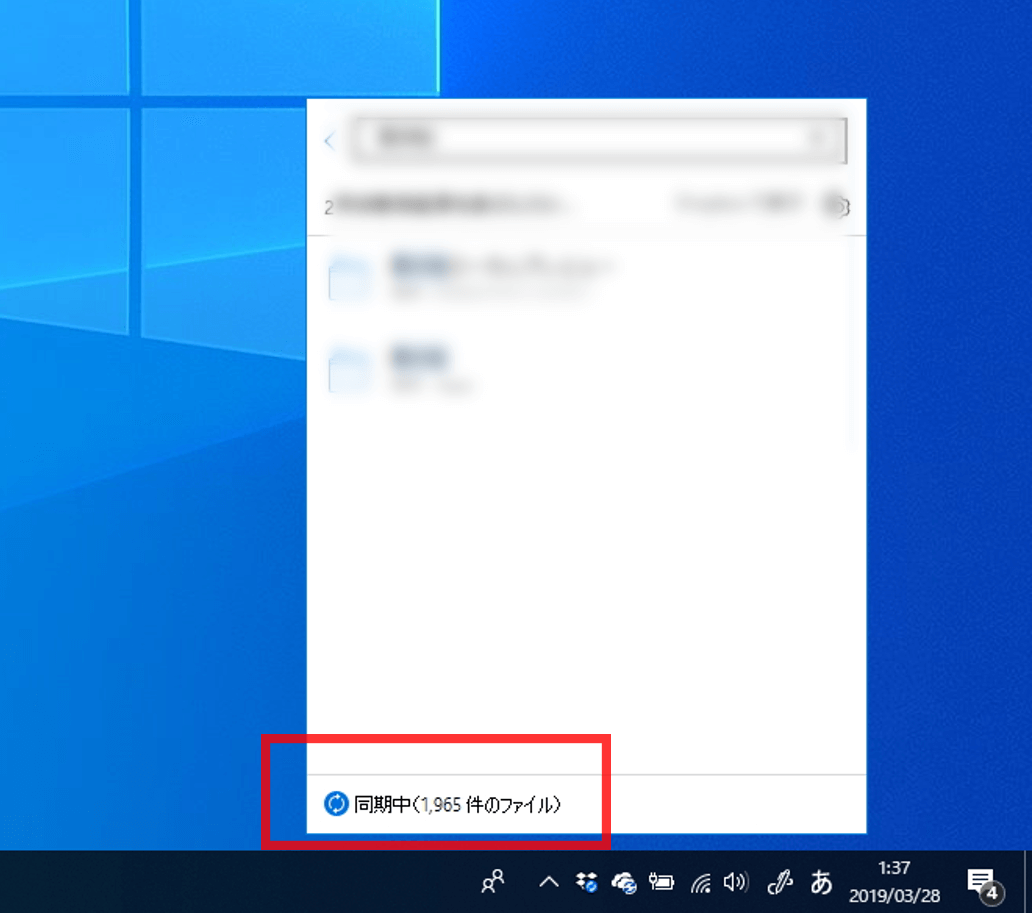1032x913 pixels.
Task: Open the clock showing 1:37 2019/03/28
Action: [x=894, y=882]
